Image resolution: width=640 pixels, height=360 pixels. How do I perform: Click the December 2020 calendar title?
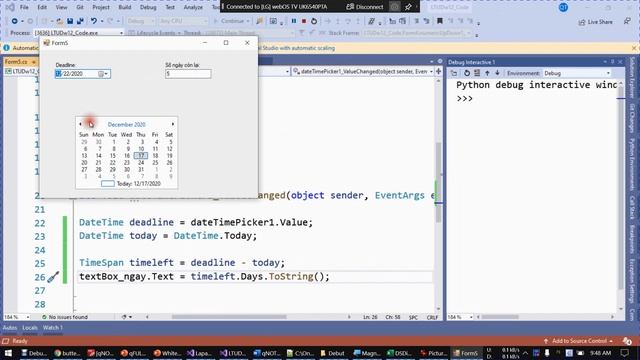click(x=127, y=124)
